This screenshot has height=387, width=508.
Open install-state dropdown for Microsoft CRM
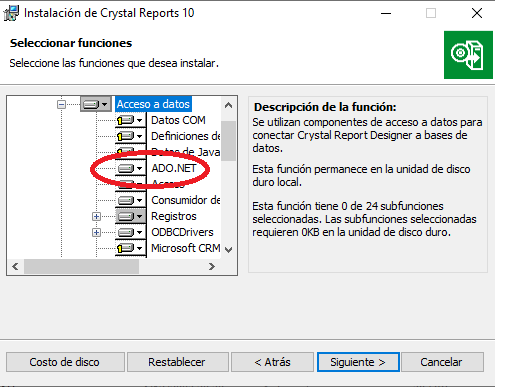point(131,248)
